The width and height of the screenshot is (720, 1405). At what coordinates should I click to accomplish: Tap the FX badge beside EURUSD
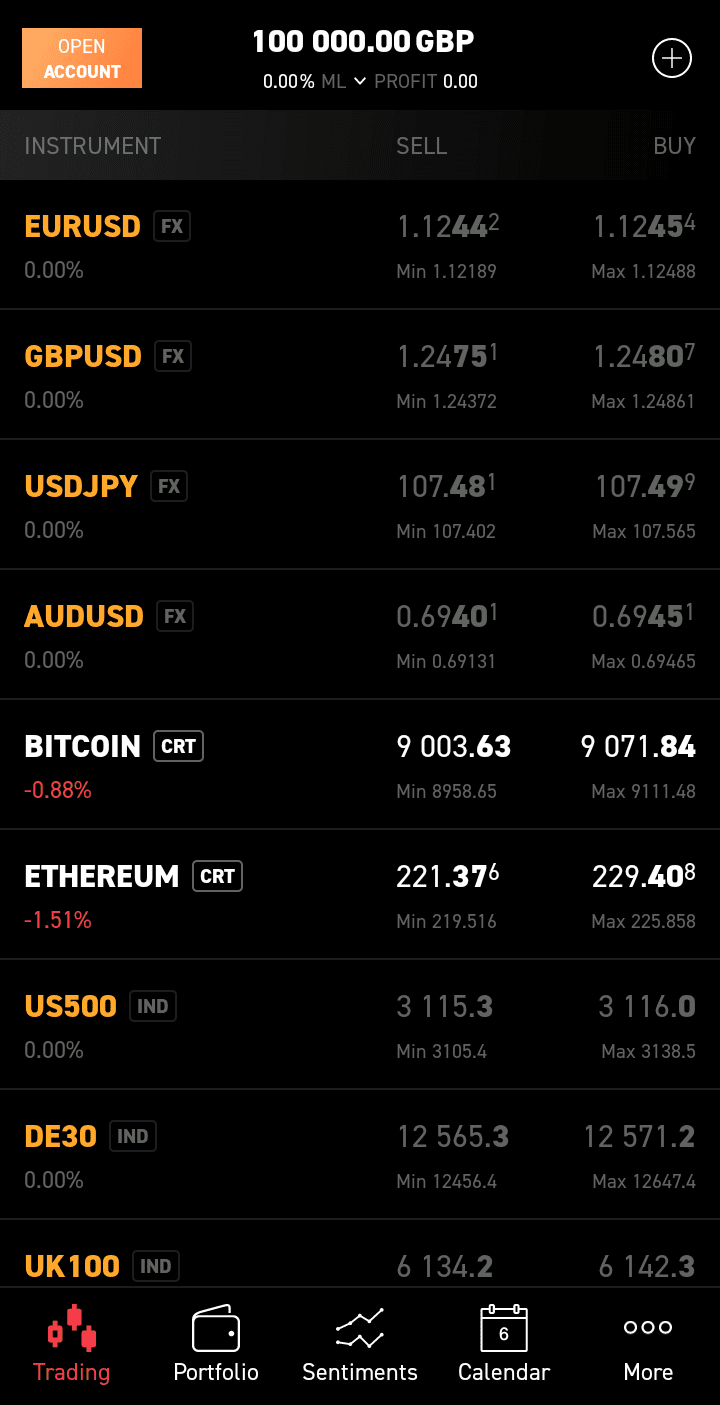pyautogui.click(x=172, y=226)
